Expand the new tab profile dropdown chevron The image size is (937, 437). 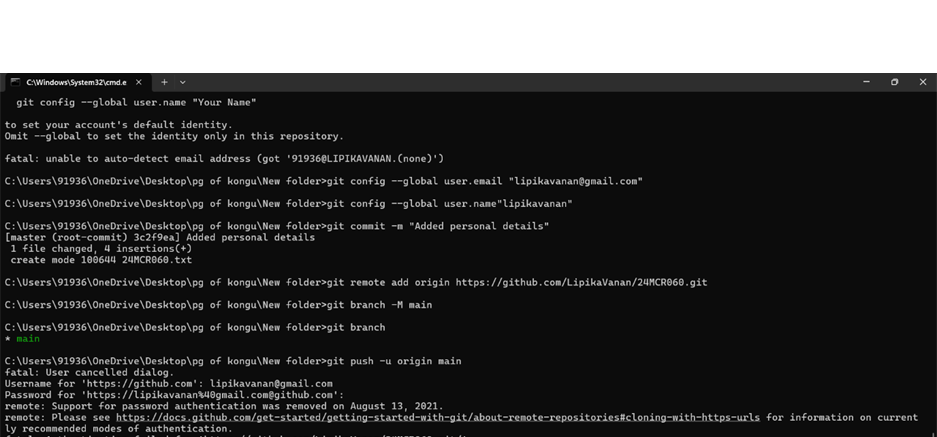(x=183, y=82)
